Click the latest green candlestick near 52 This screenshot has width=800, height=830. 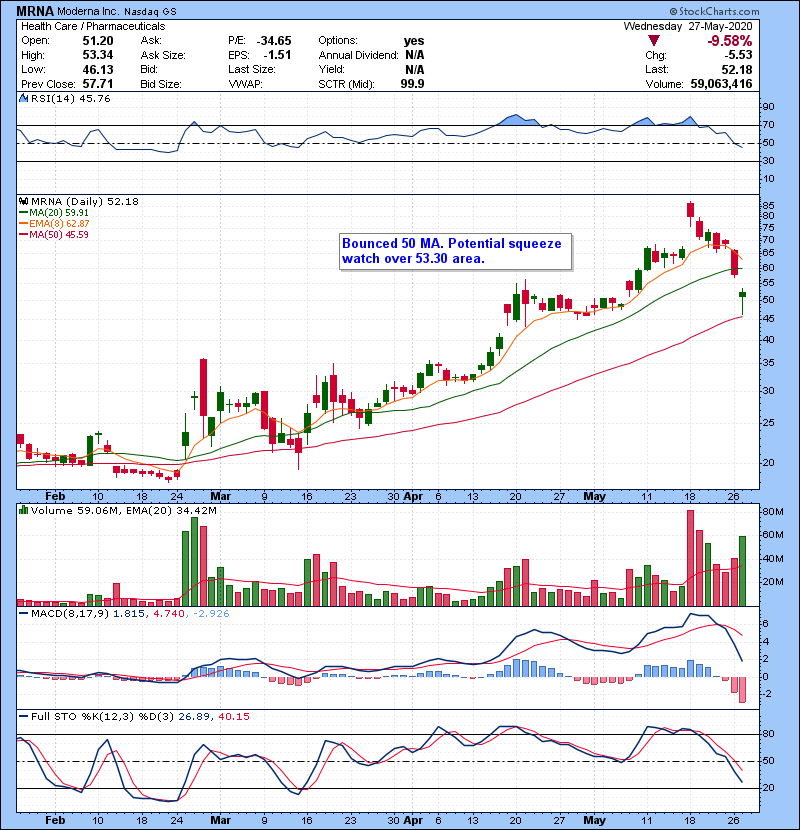tap(742, 294)
